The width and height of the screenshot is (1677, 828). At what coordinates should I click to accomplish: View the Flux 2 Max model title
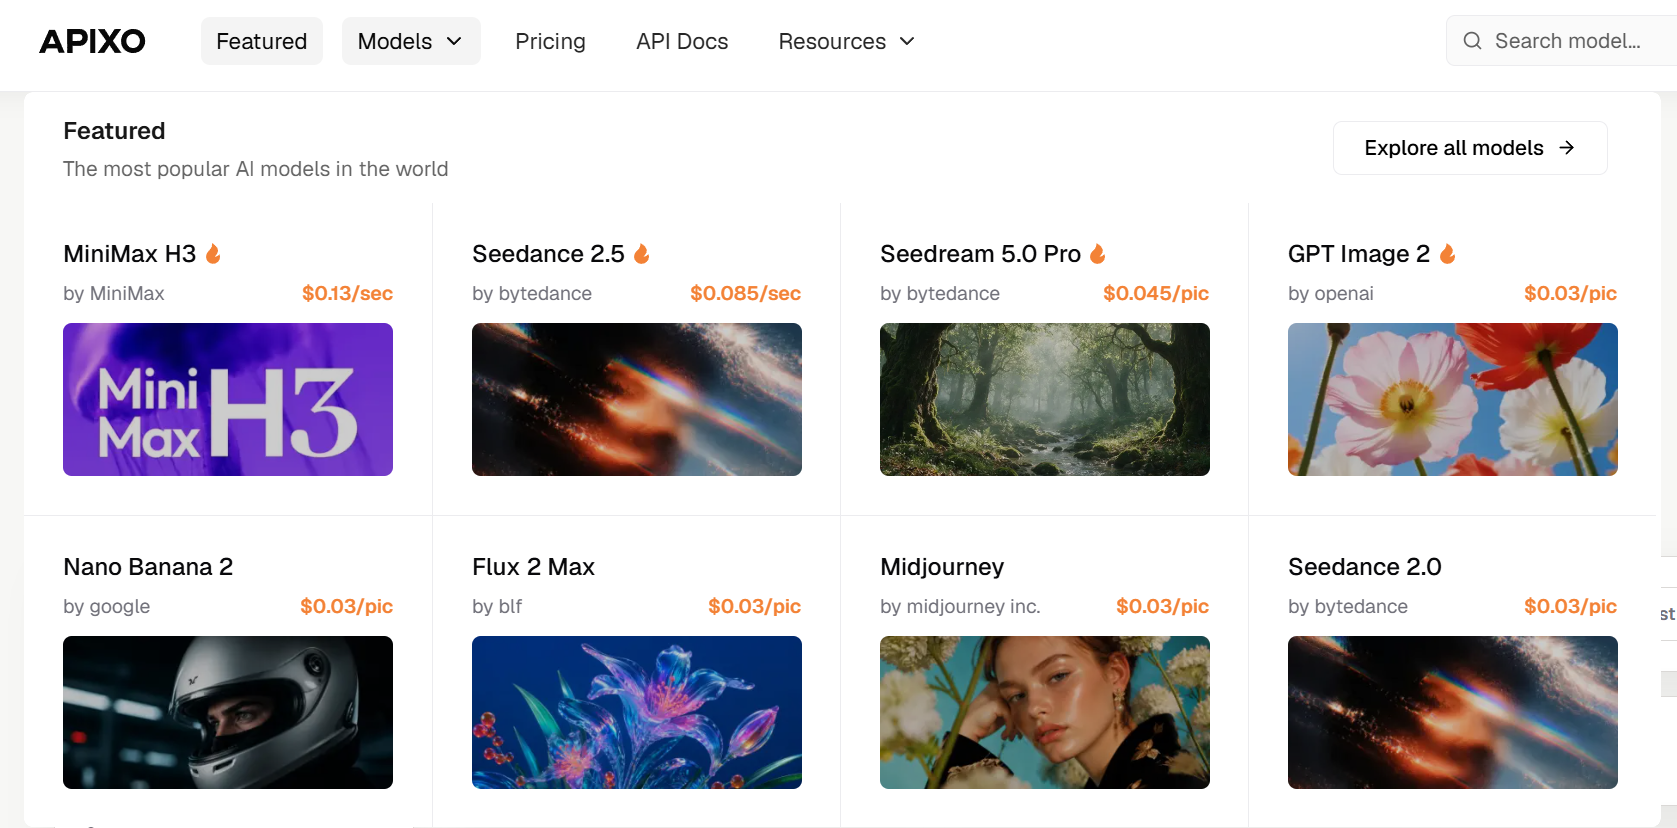click(x=533, y=567)
